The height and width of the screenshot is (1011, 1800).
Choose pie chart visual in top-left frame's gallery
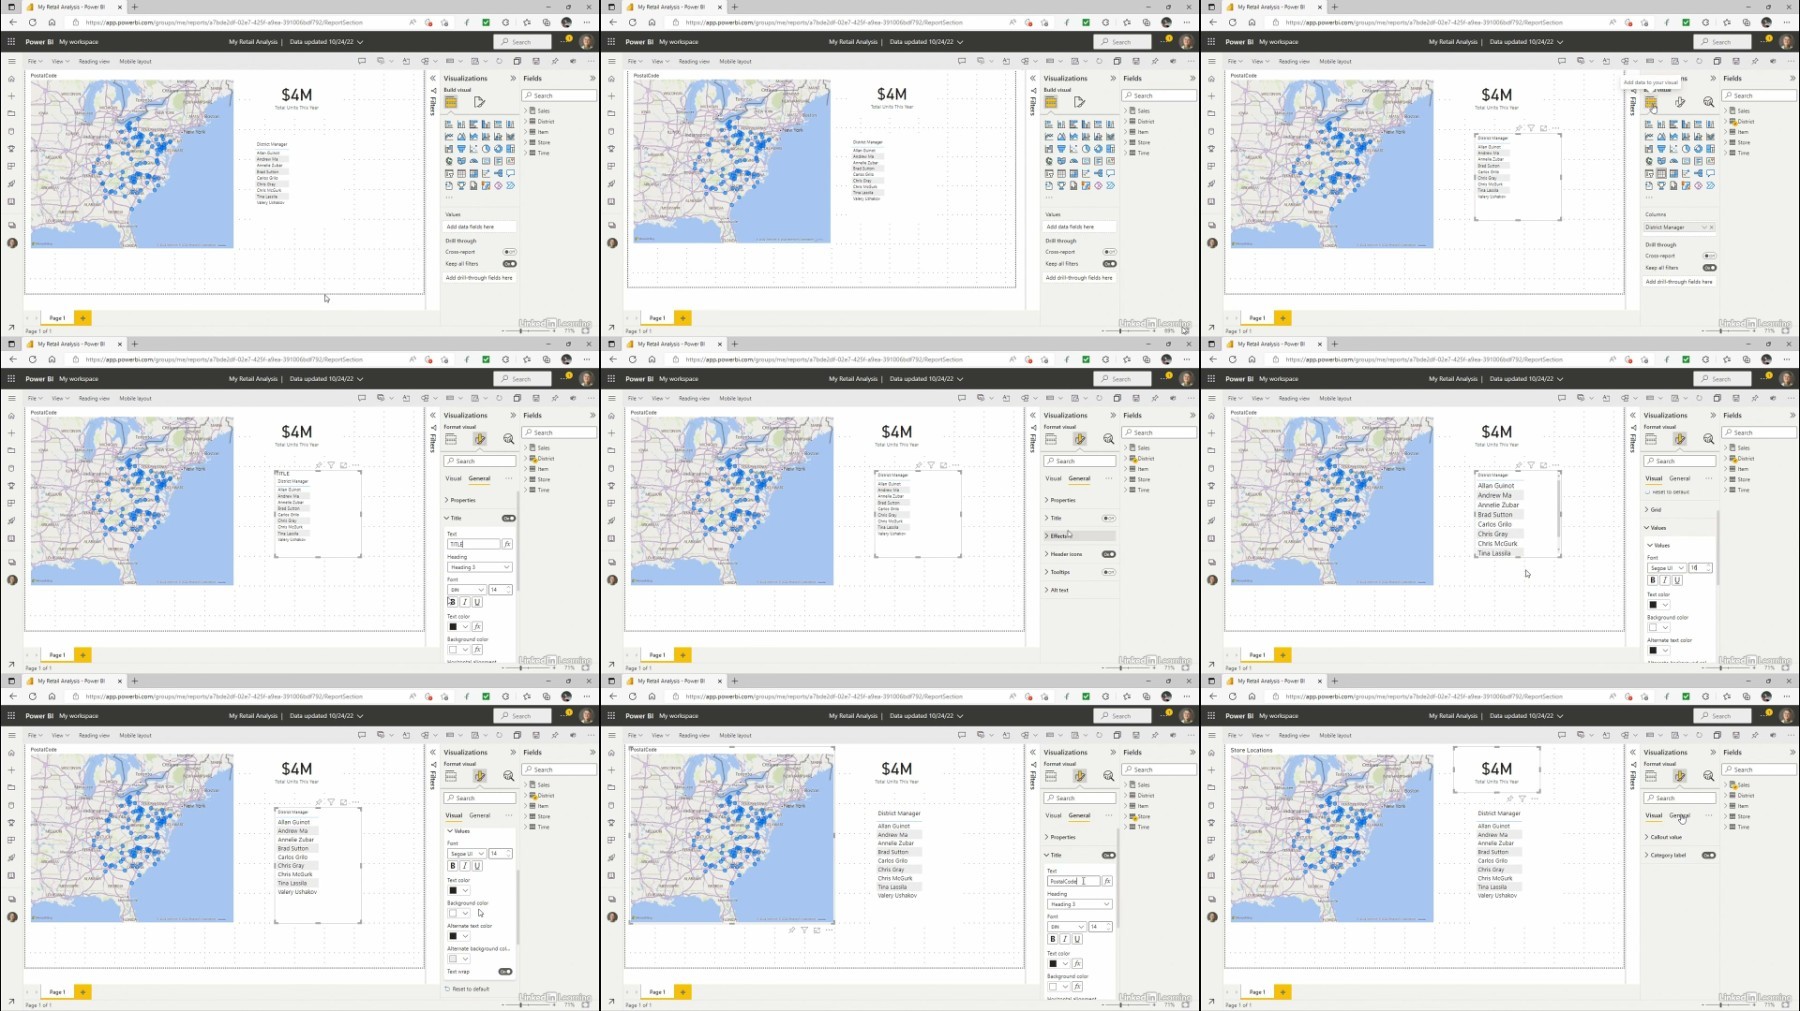click(486, 148)
